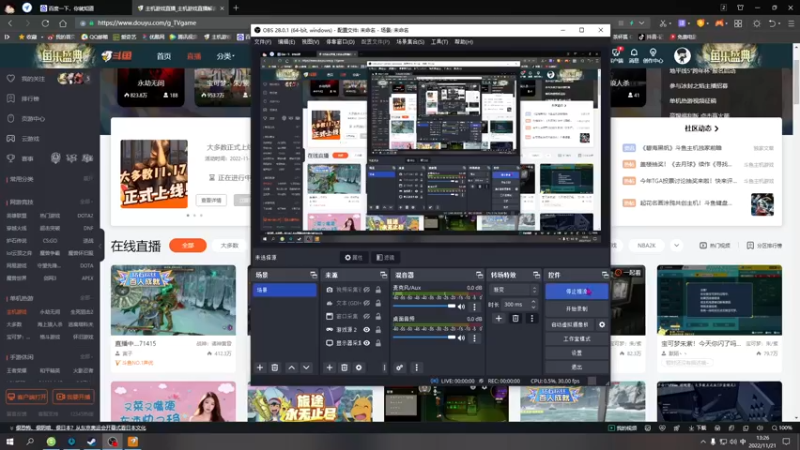Enable Studio Mode button
The height and width of the screenshot is (450, 800).
[x=577, y=339]
